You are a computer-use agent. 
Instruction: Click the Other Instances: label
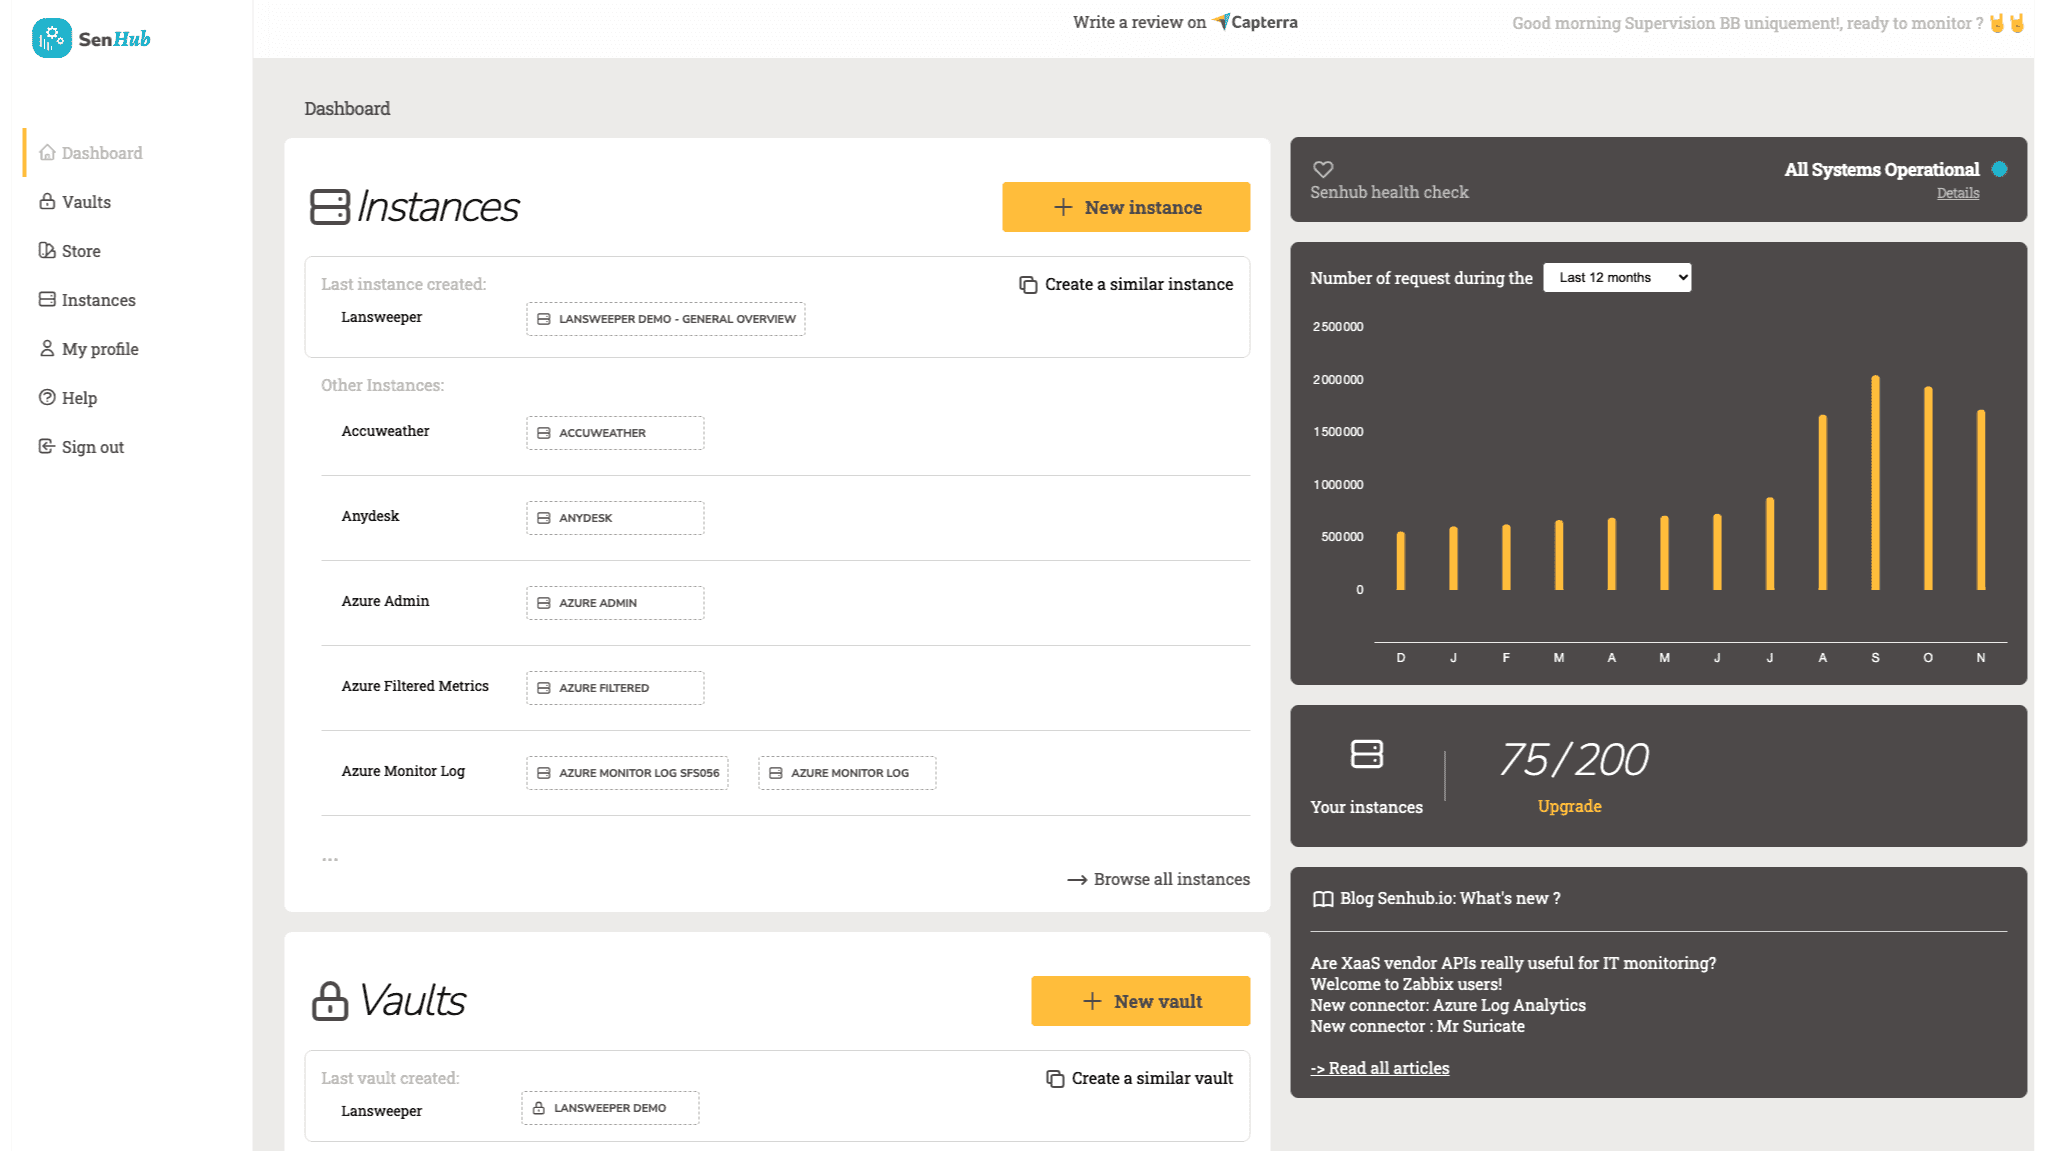(382, 385)
